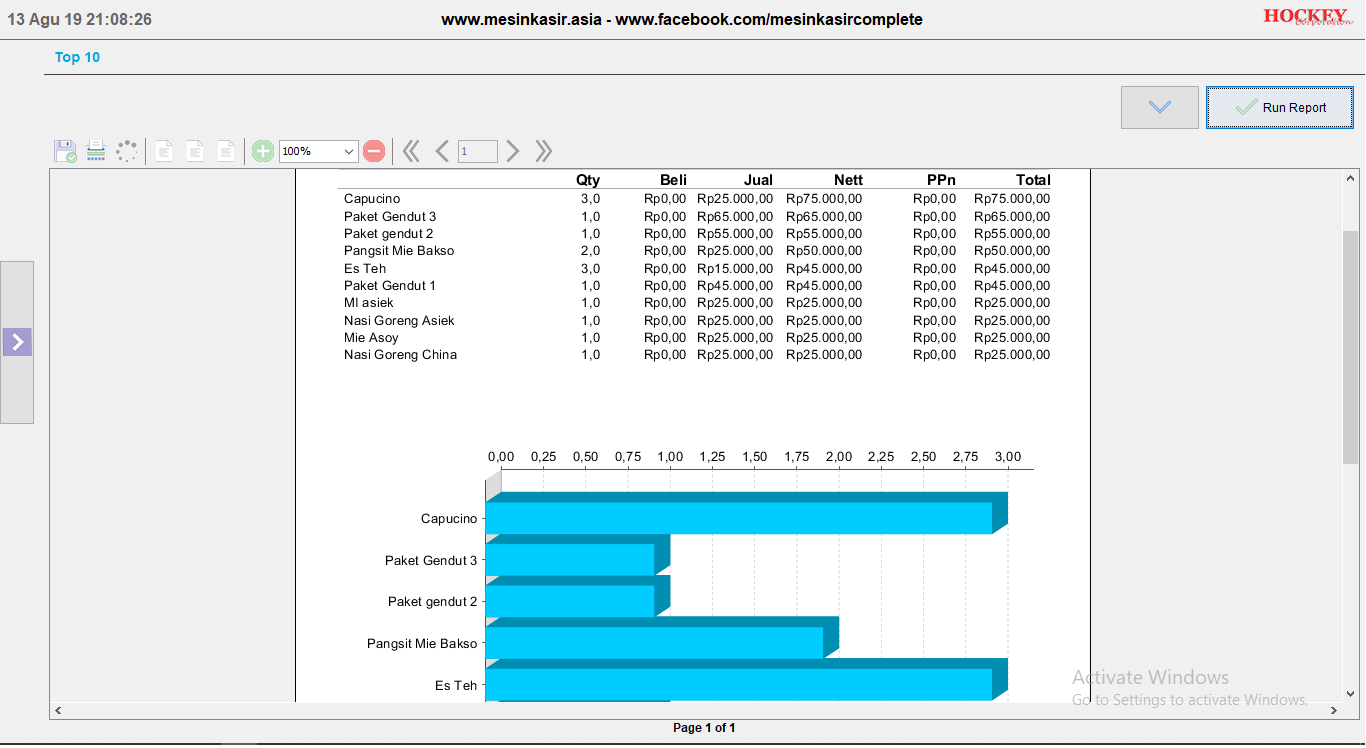Click Paket Gendut 1 table row name

click(390, 285)
